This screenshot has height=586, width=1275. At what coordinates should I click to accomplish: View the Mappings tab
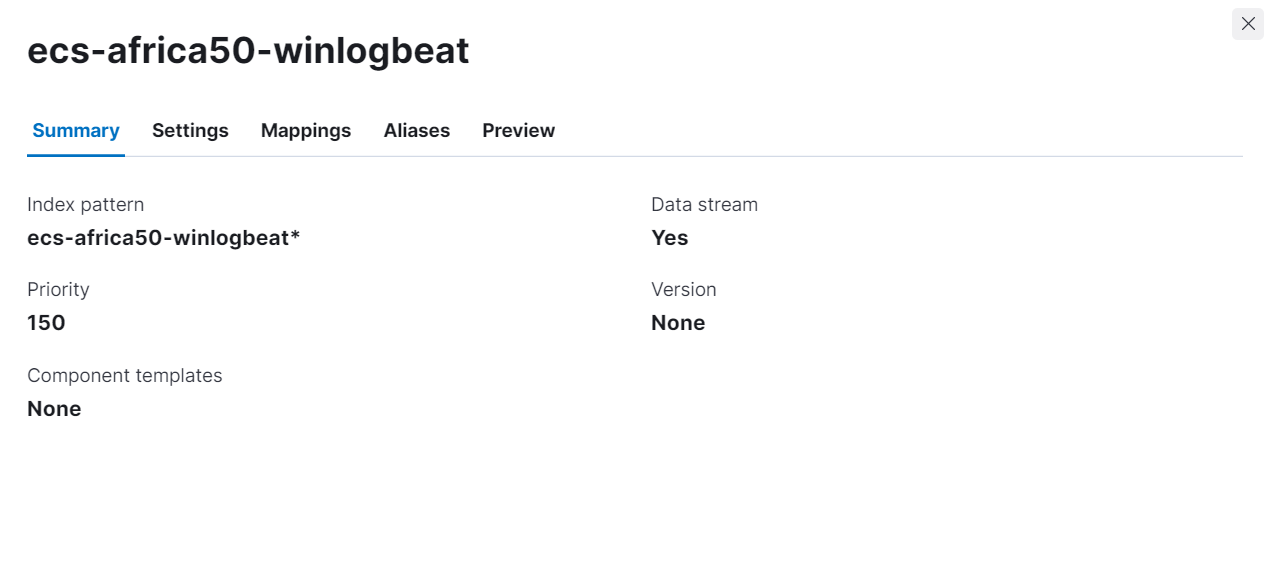coord(306,131)
